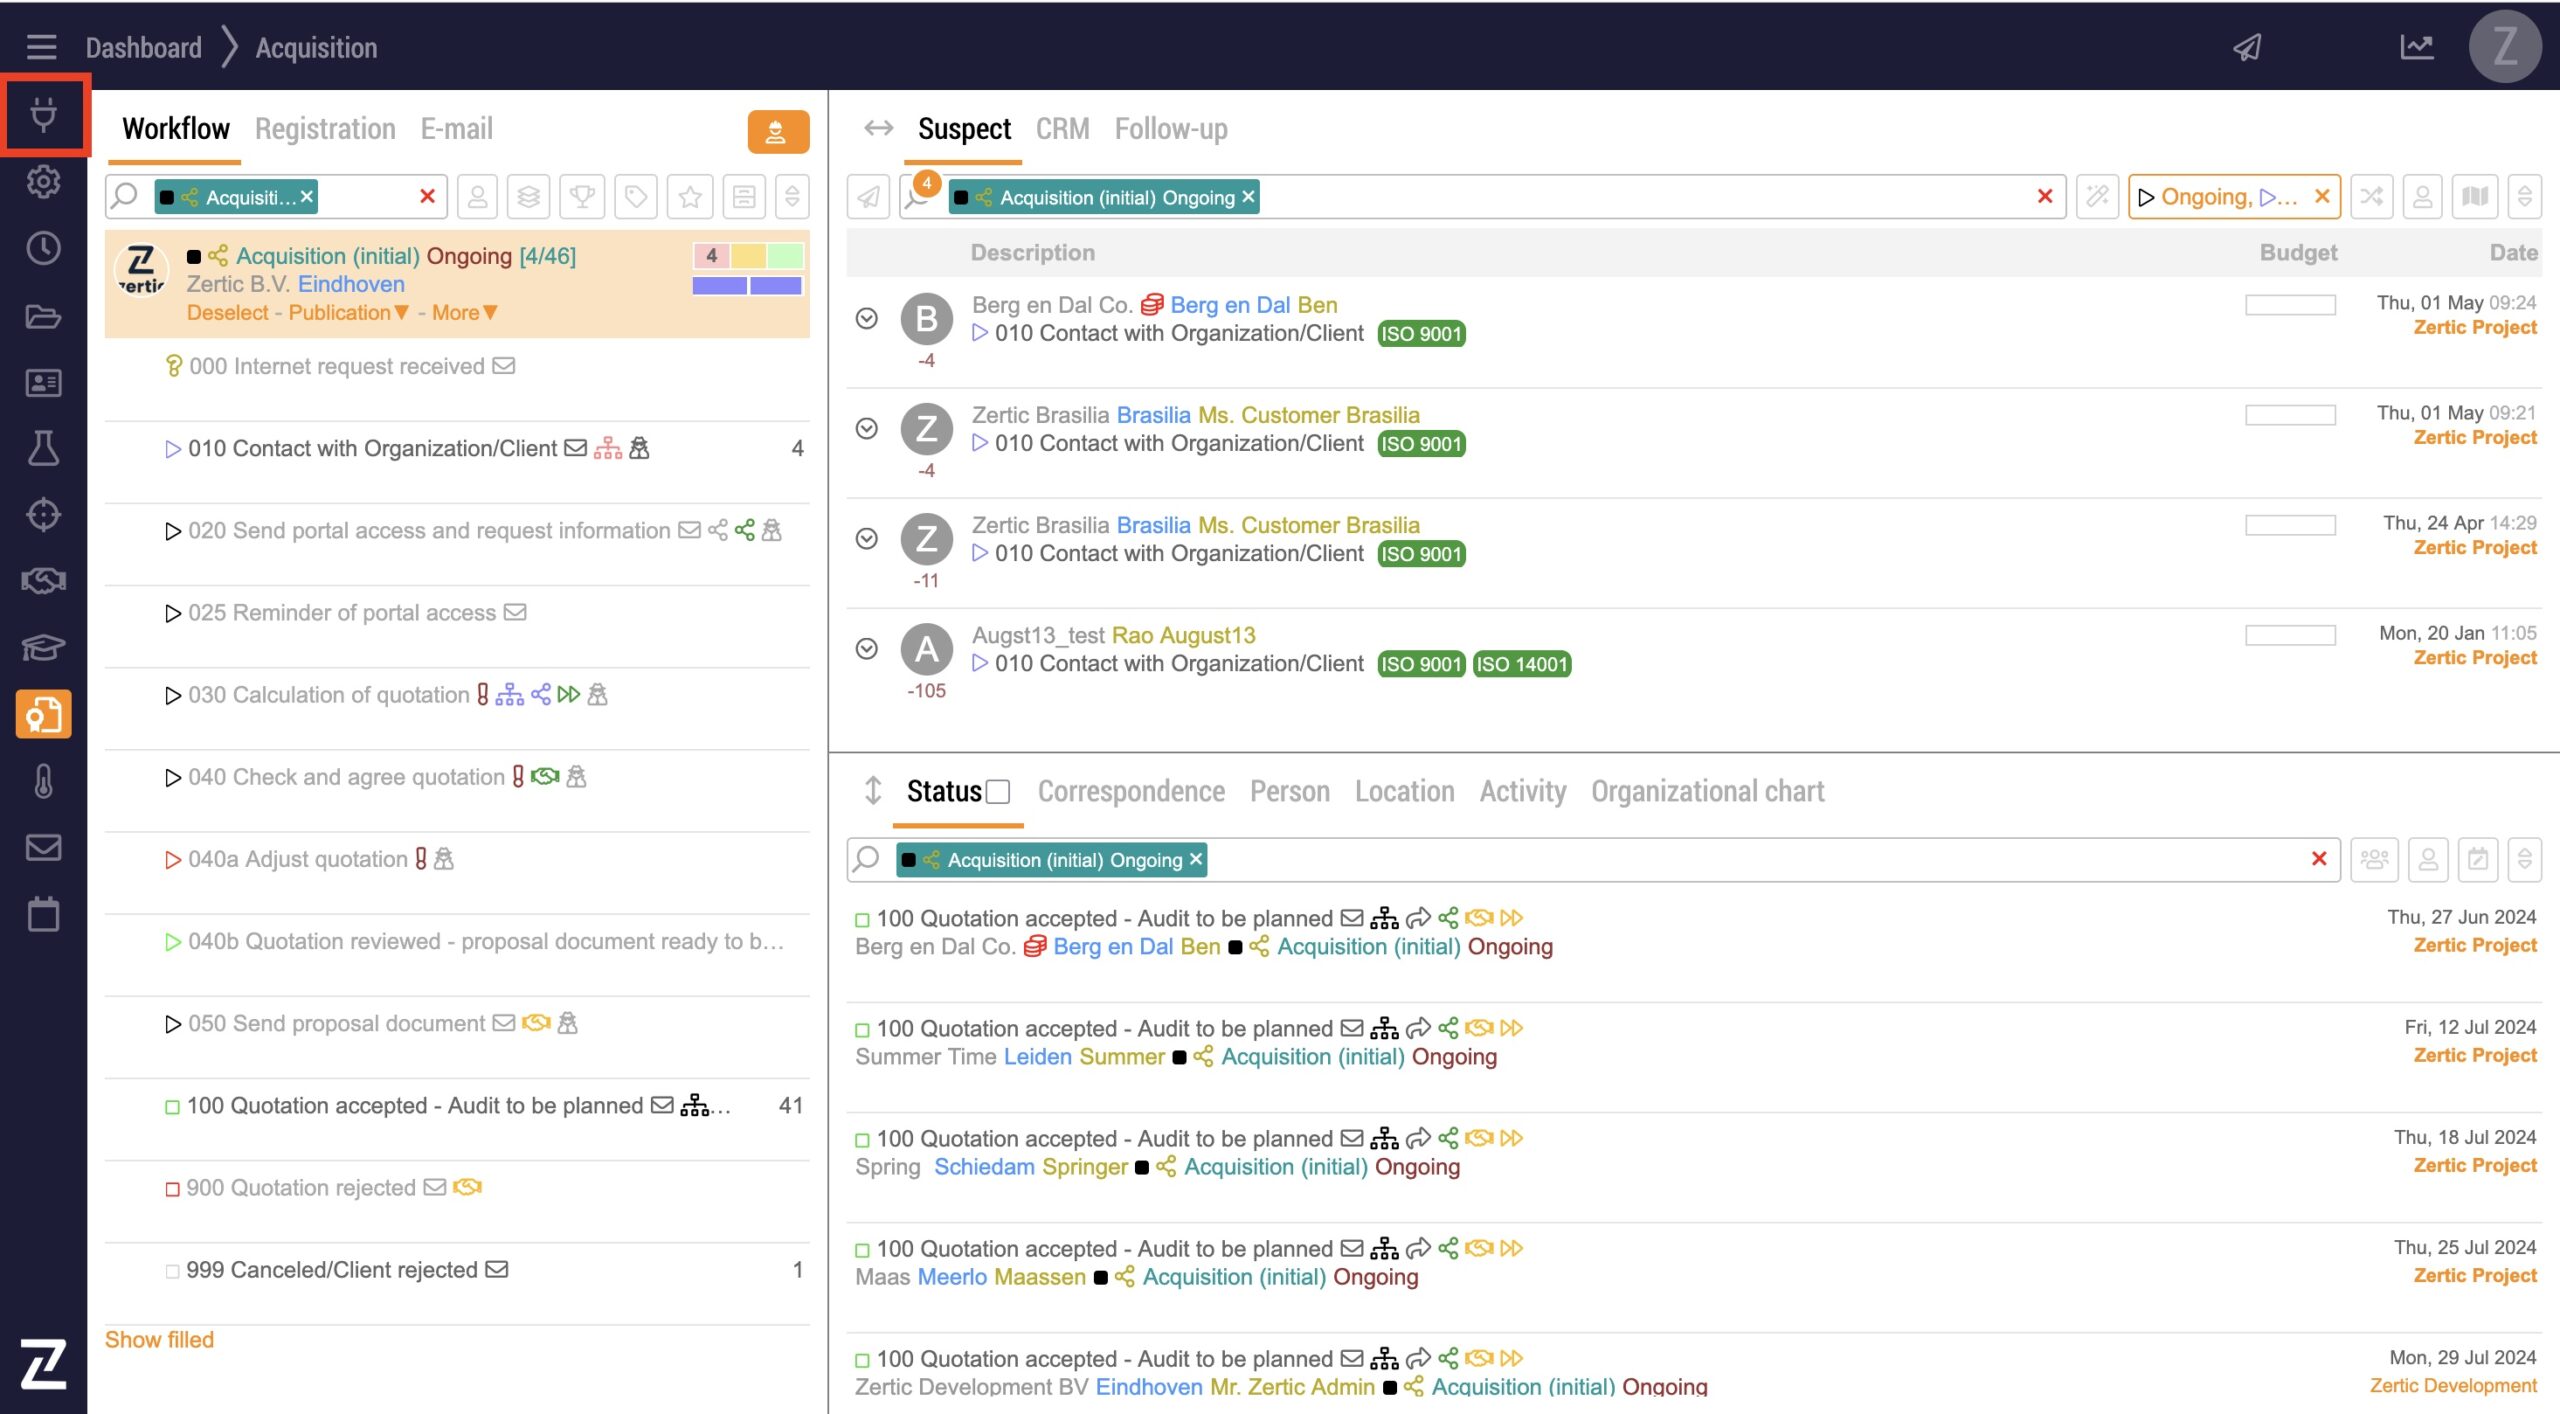Switch to the CRM tab
Viewport: 2560px width, 1414px height.
point(1062,129)
